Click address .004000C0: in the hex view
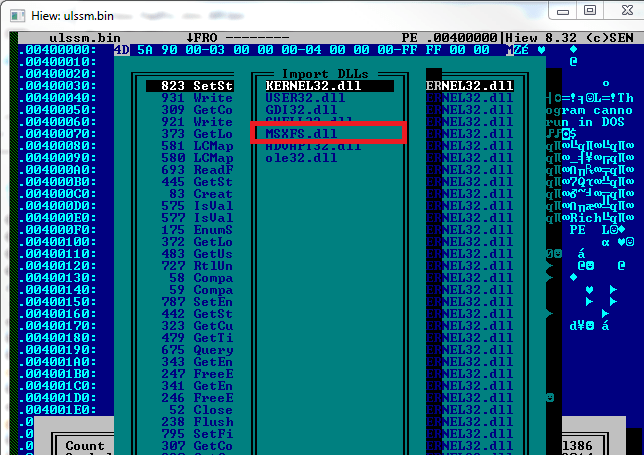The width and height of the screenshot is (644, 455). pyautogui.click(x=58, y=194)
